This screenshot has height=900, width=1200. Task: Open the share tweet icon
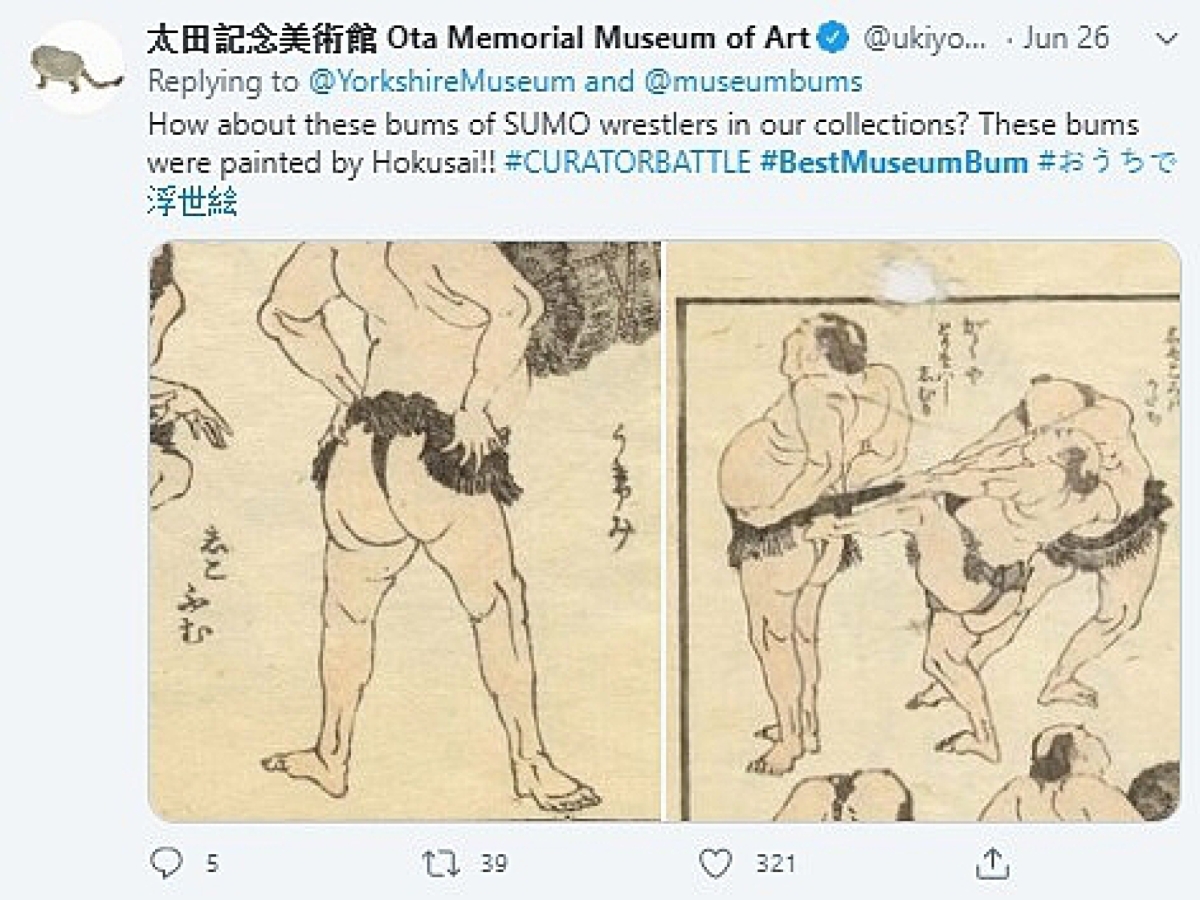(x=991, y=862)
